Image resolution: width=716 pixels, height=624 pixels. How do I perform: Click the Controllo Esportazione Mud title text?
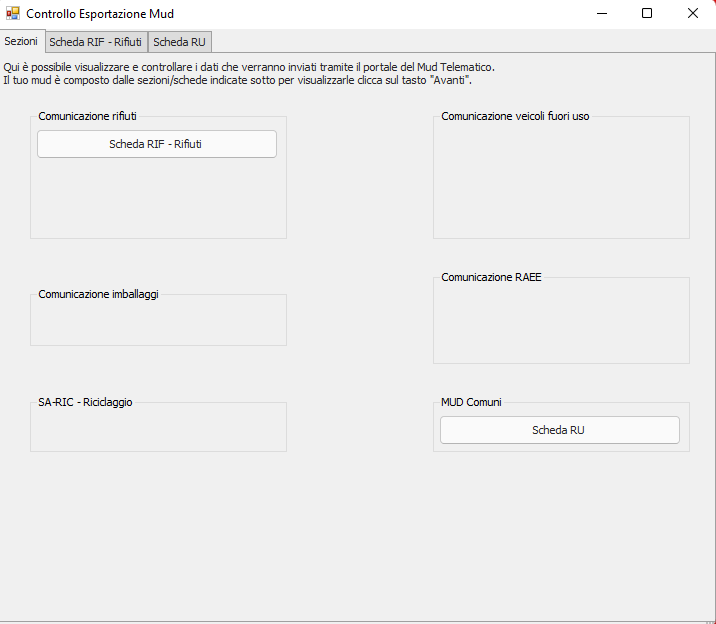tap(100, 14)
